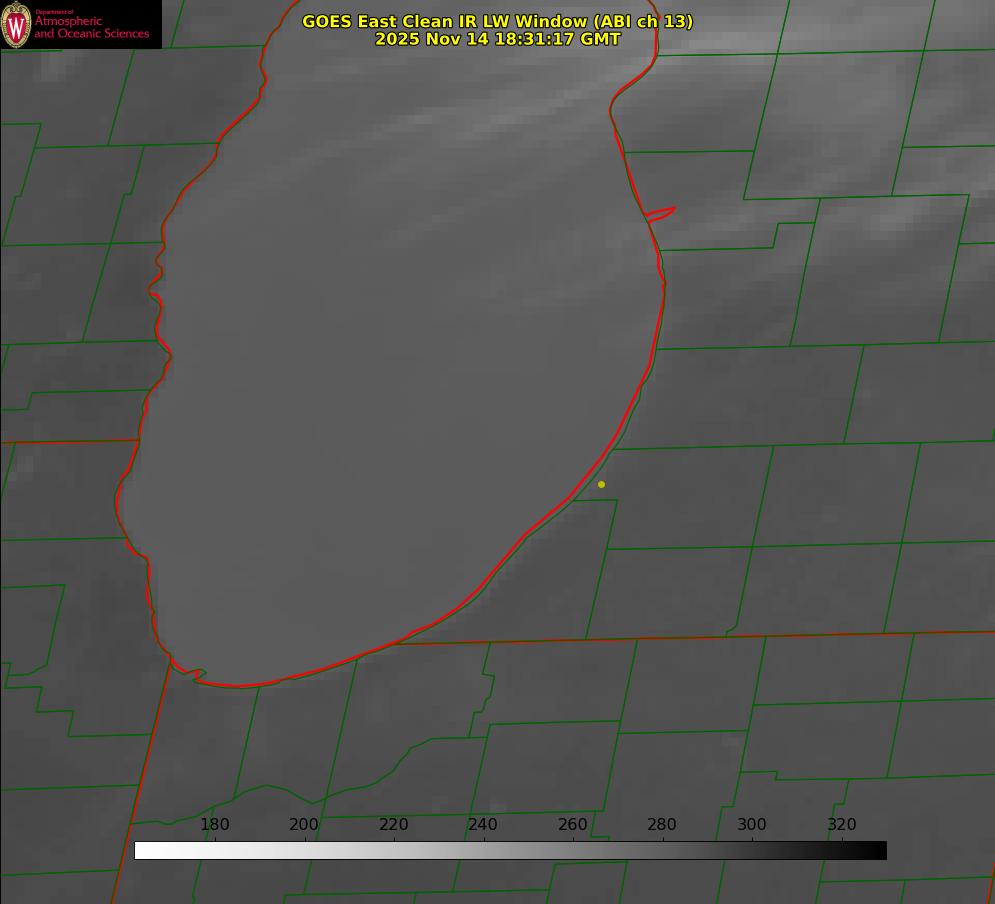Click the 320 colorbar tick label
Viewport: 995px width, 904px height.
tap(842, 825)
